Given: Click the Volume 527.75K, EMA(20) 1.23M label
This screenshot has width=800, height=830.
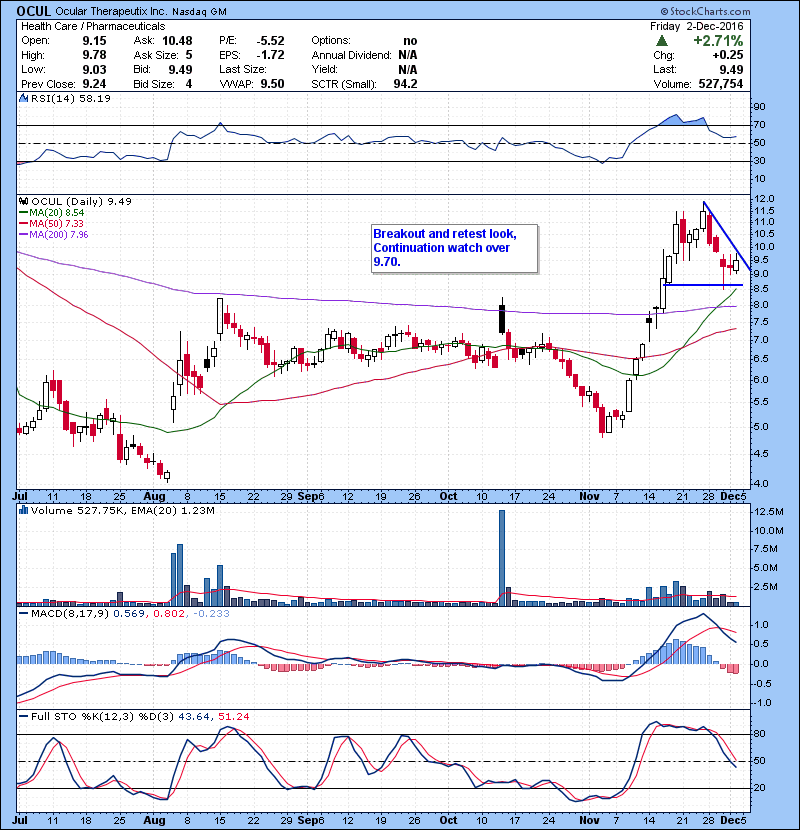Looking at the screenshot, I should click(x=123, y=510).
